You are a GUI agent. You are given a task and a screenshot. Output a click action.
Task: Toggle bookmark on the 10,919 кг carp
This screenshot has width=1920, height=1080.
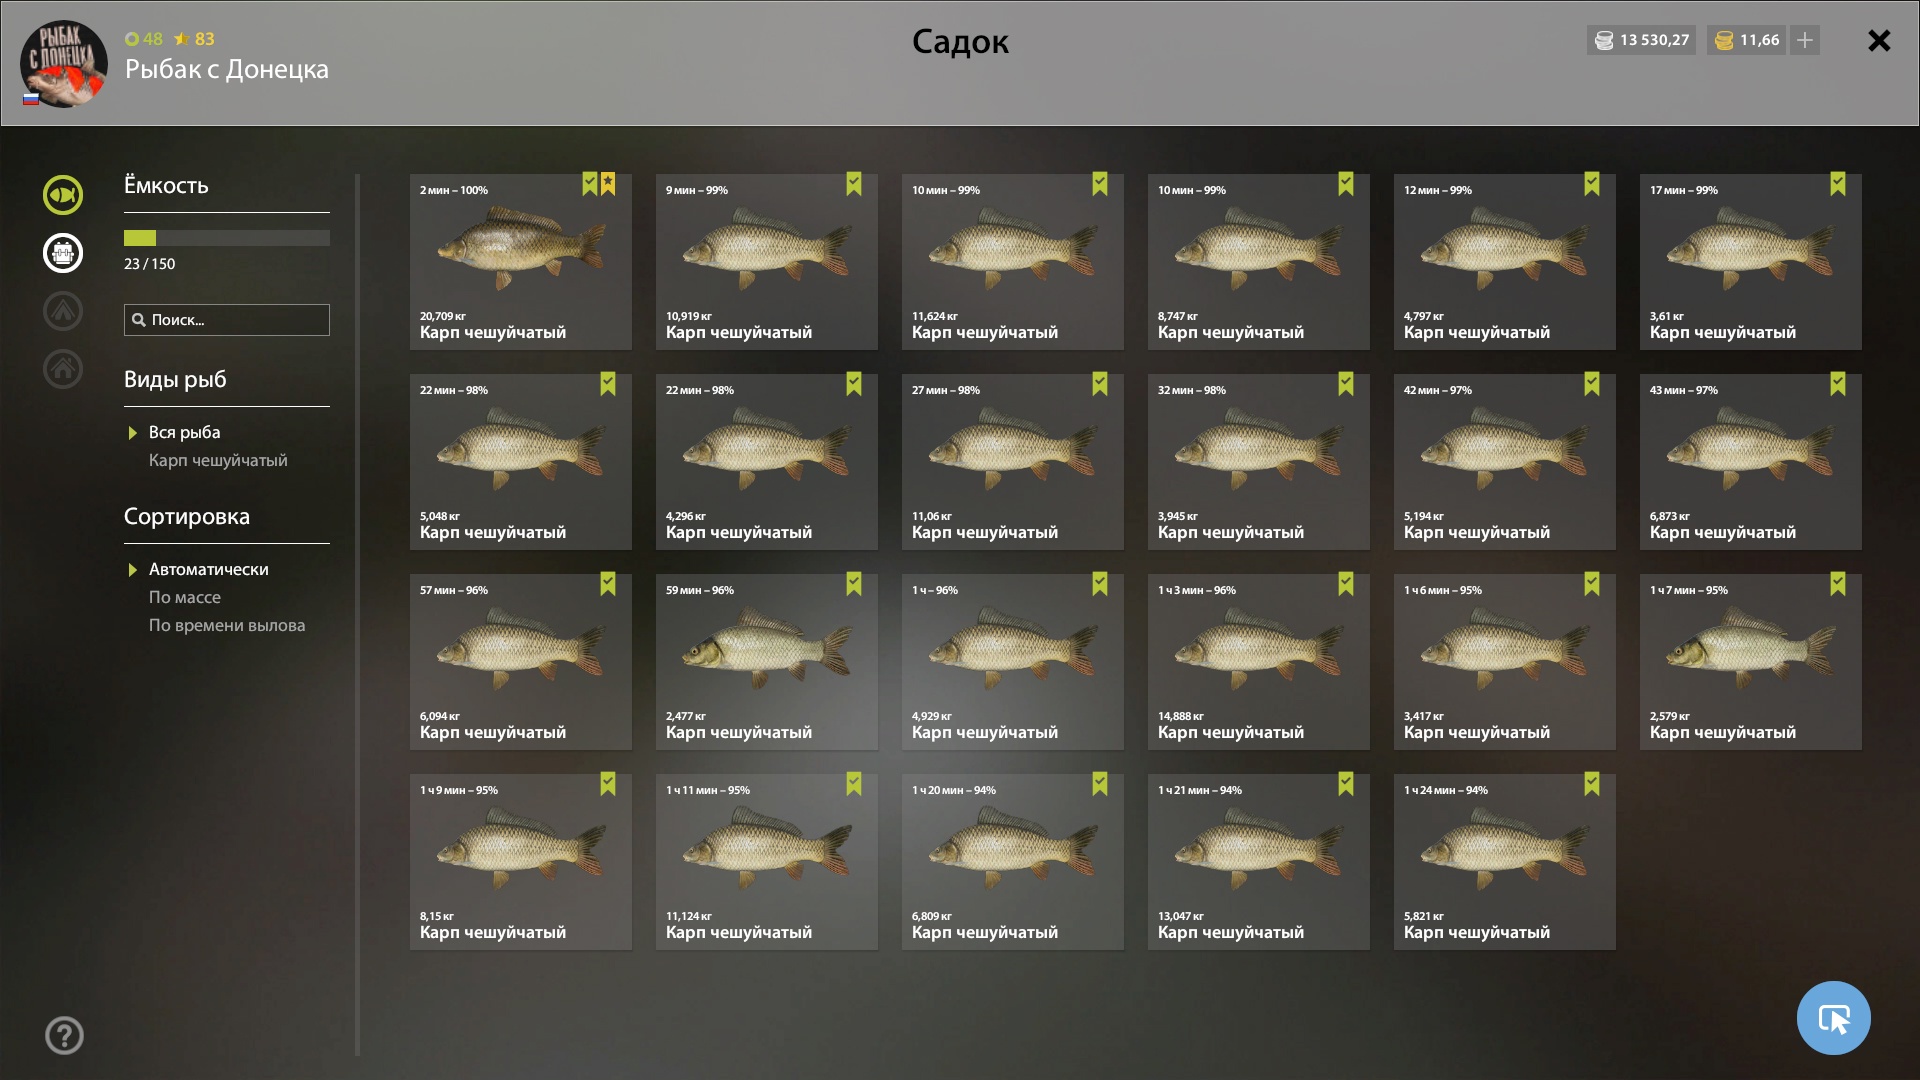[x=854, y=184]
